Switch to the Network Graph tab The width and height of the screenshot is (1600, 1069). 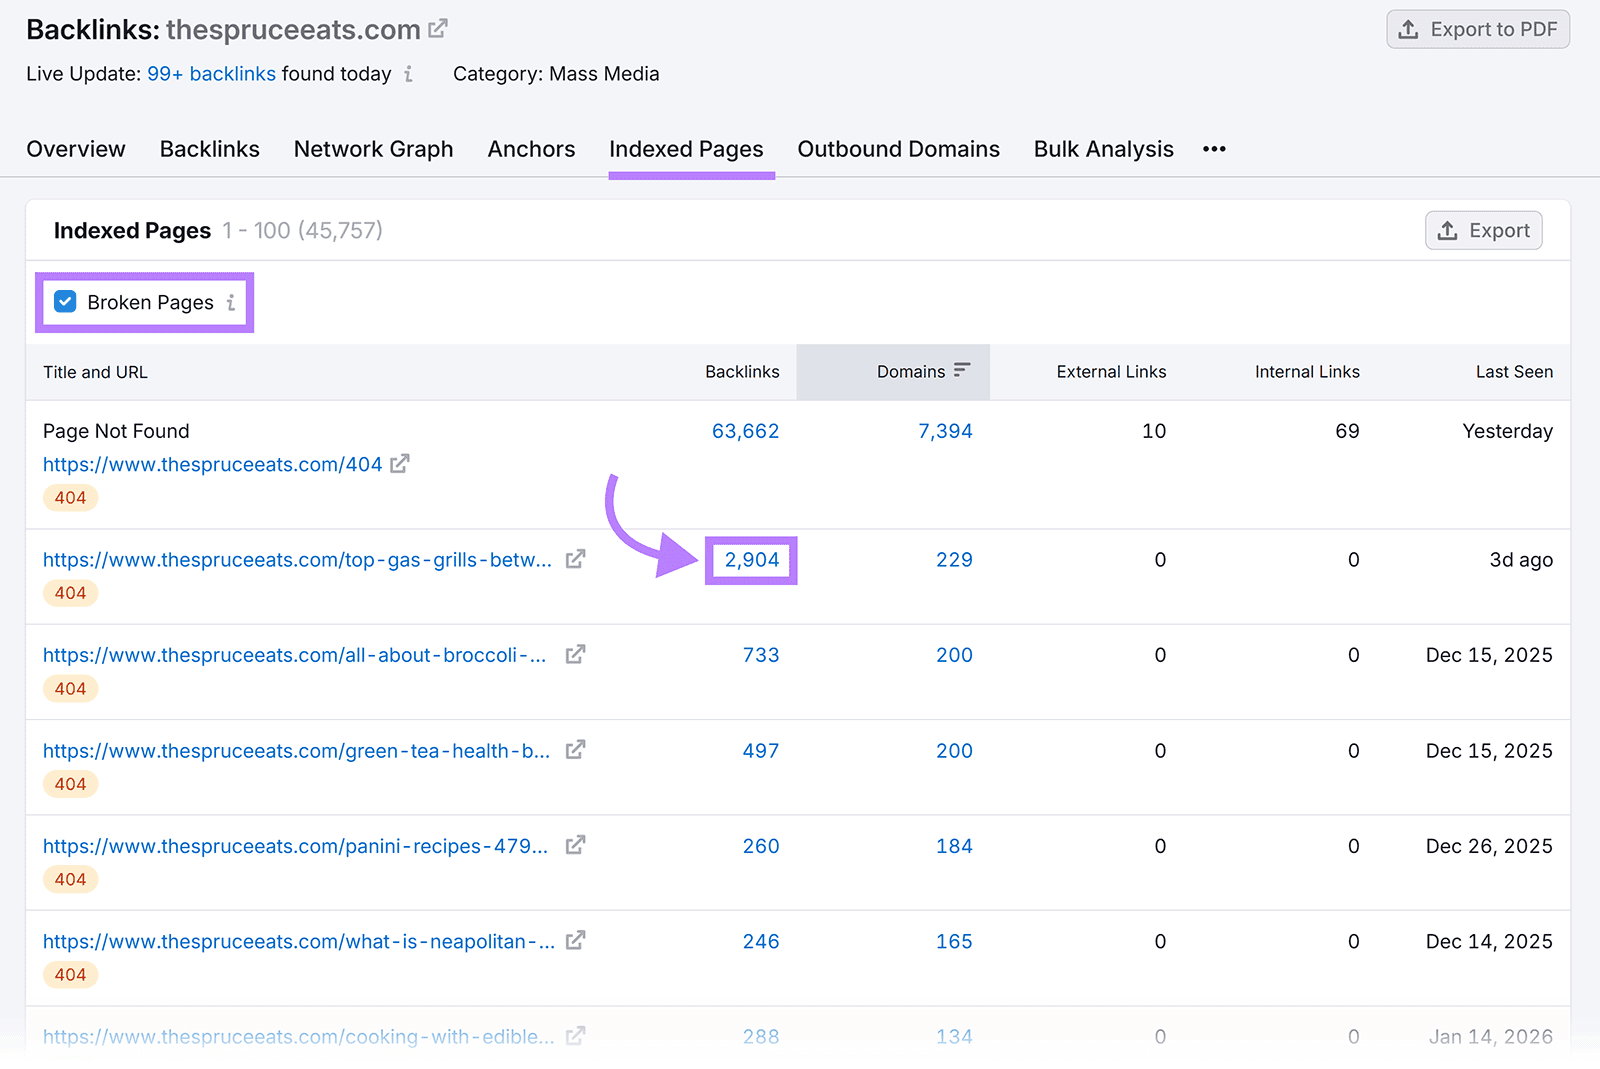[373, 149]
